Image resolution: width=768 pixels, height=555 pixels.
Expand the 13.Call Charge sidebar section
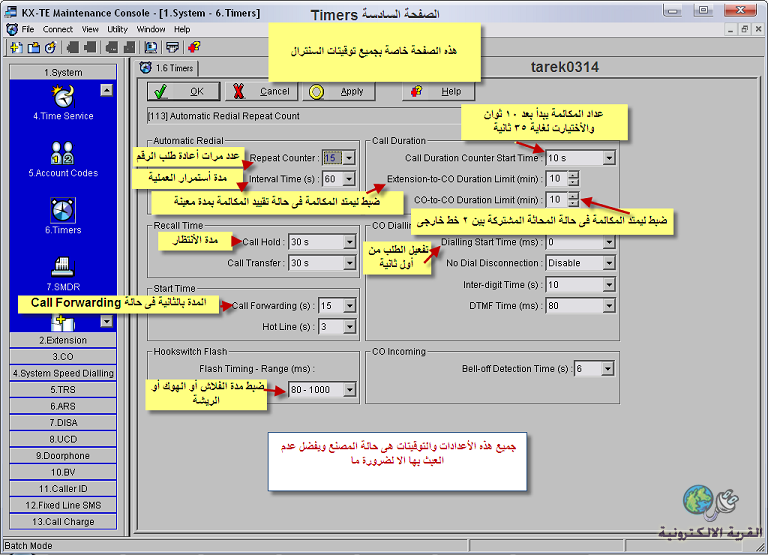63,522
